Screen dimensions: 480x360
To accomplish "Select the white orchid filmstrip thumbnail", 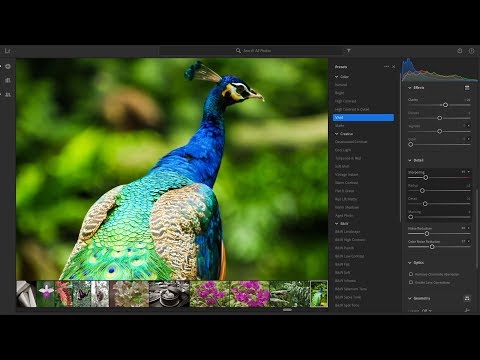I will (45, 294).
